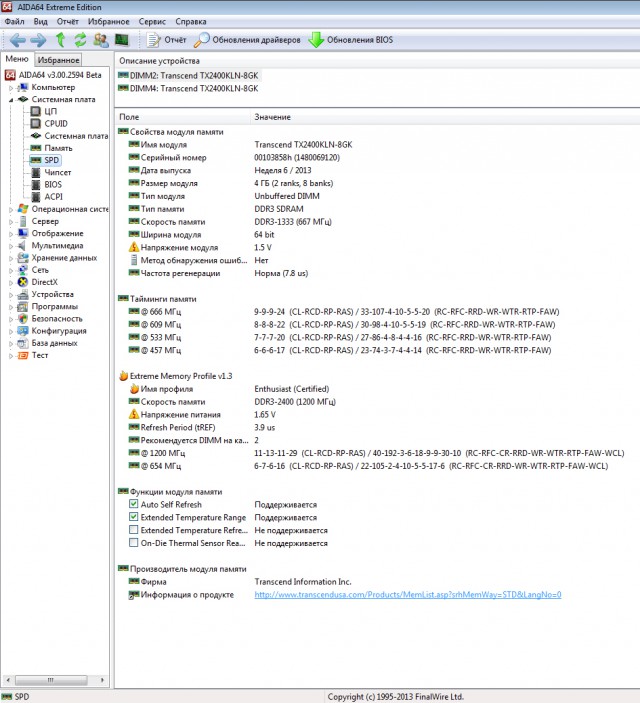Switch to the Избранное sidebar tab
Viewport: 640px width, 703px height.
click(x=58, y=60)
